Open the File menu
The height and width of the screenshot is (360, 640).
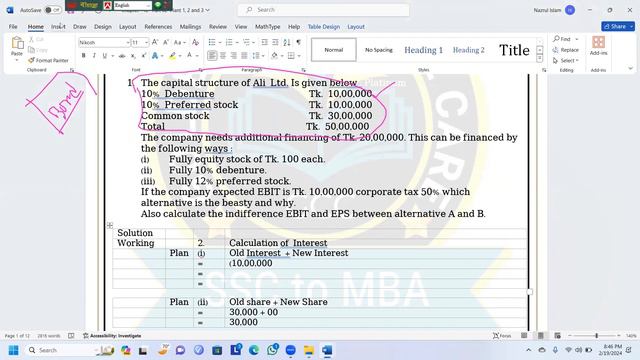click(13, 27)
